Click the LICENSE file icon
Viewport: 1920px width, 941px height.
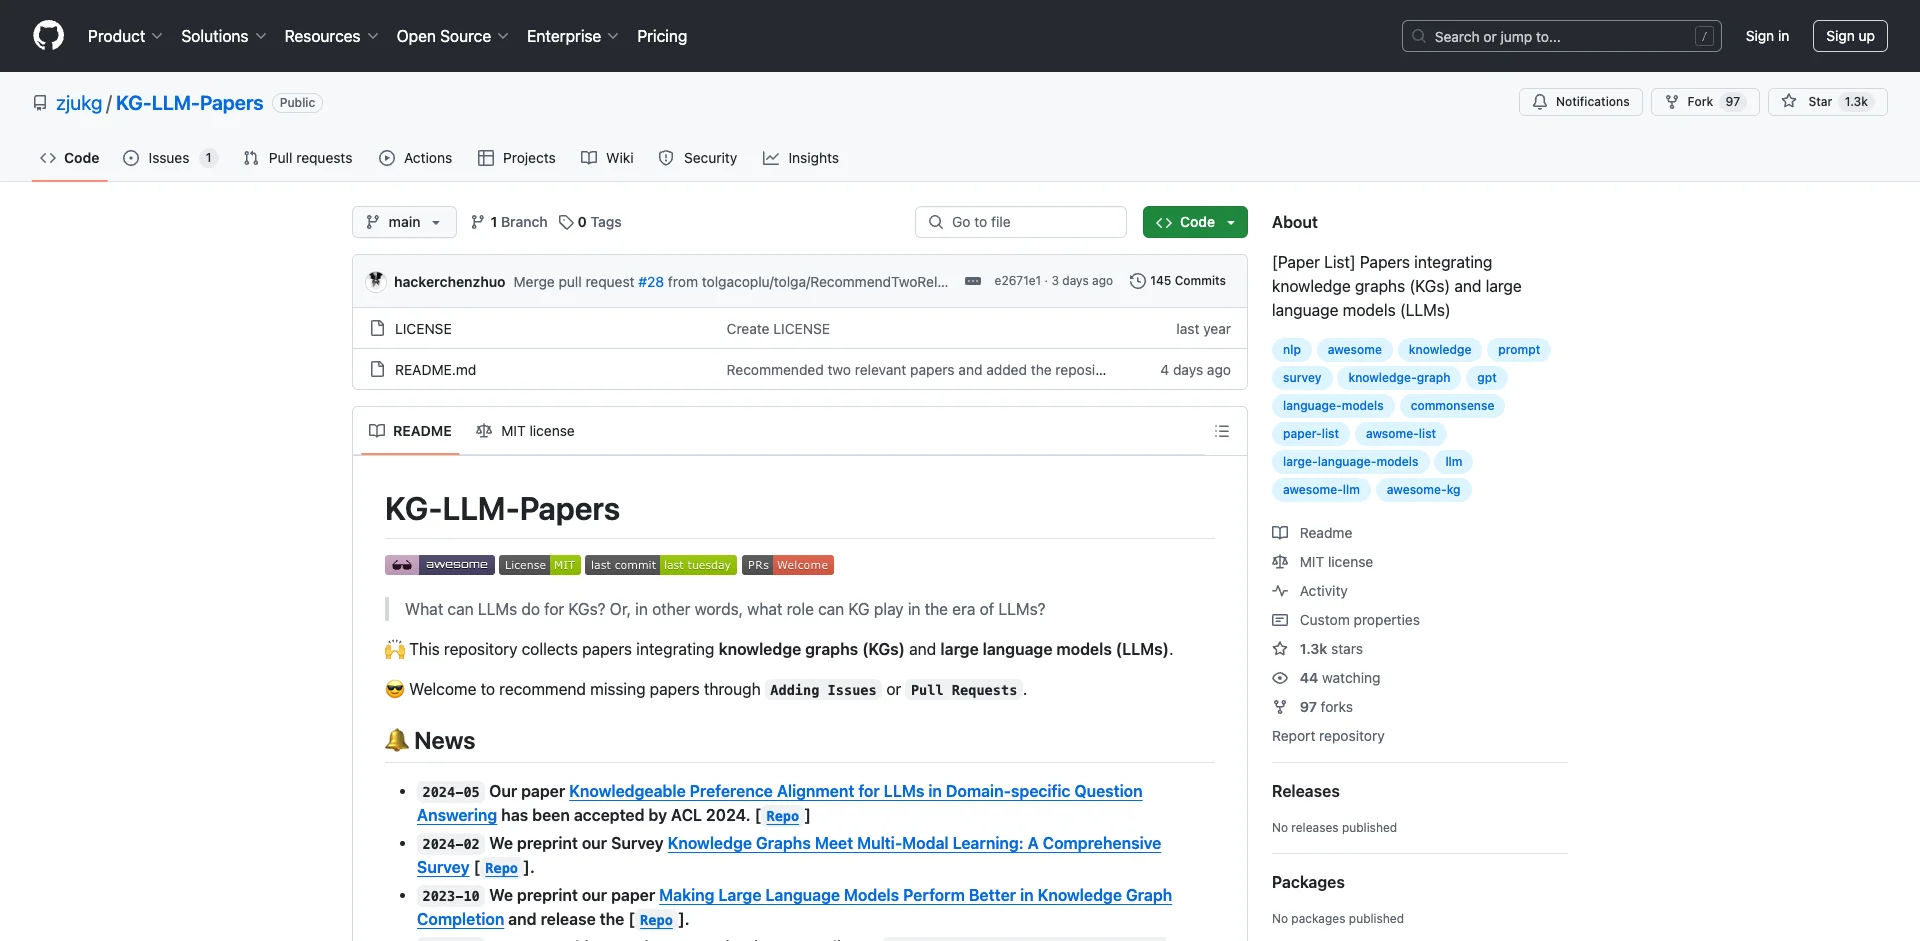click(377, 328)
